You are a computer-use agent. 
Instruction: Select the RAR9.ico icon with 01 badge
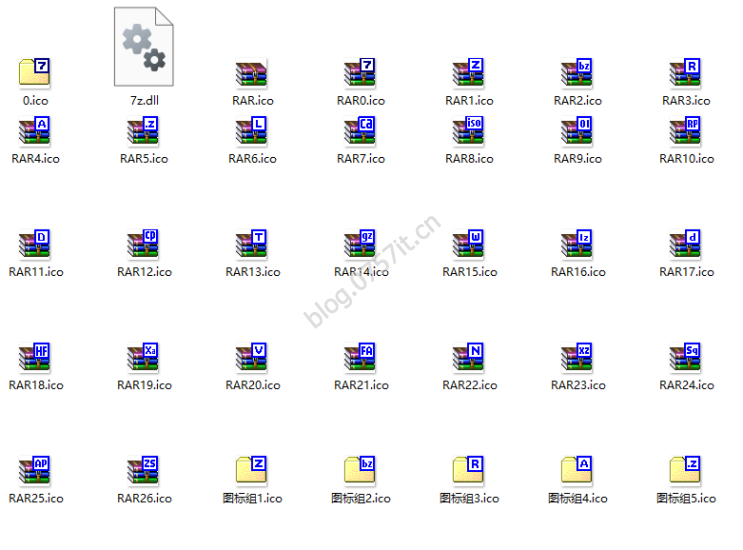[577, 131]
